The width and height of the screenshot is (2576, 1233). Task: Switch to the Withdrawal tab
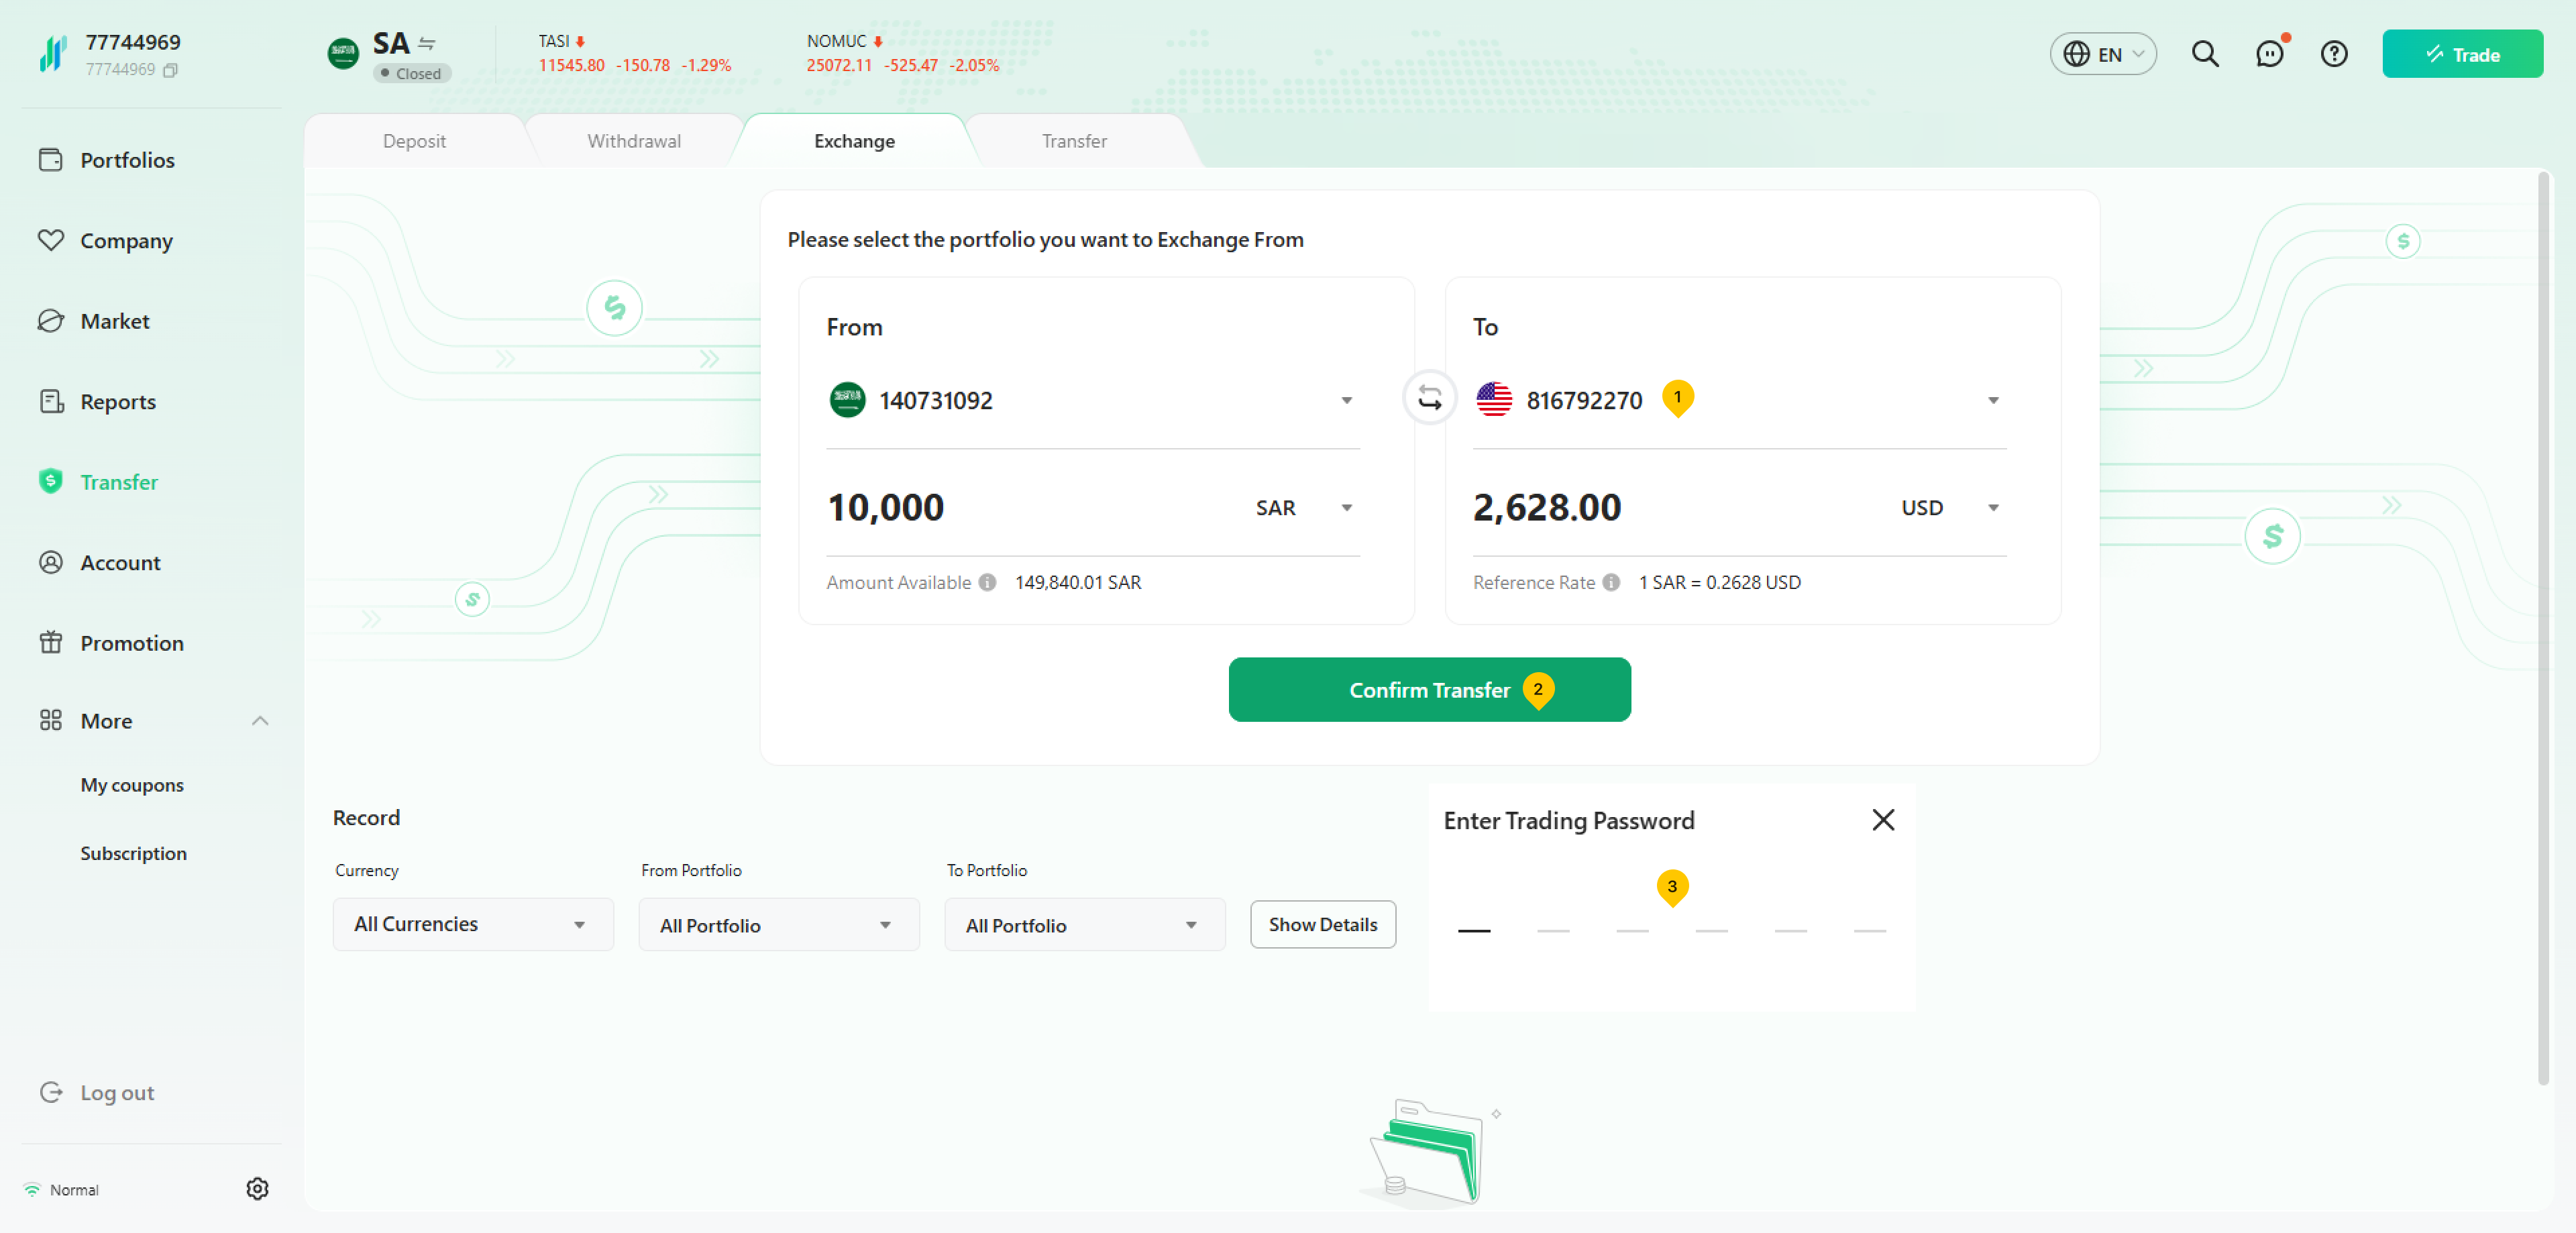[633, 141]
